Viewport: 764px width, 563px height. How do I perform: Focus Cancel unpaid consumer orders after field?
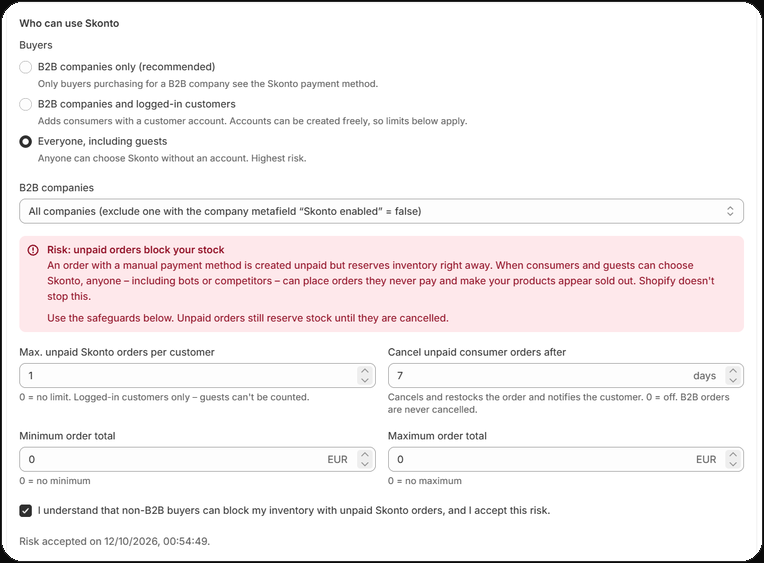(566, 376)
